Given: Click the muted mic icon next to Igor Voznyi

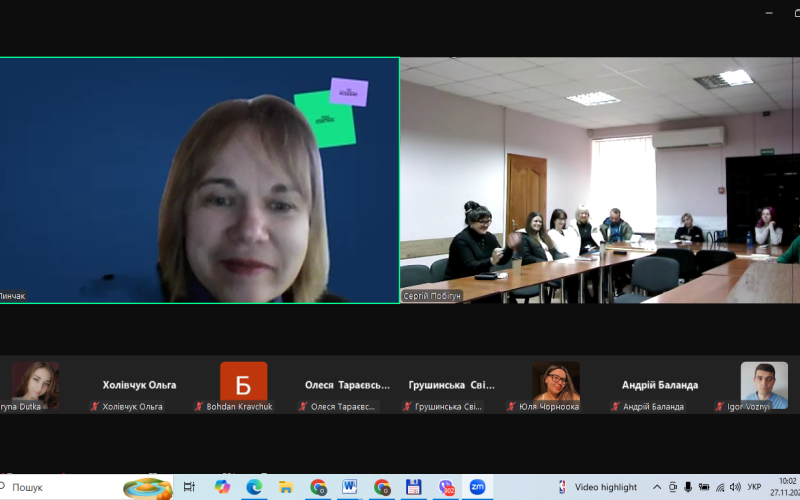Looking at the screenshot, I should (719, 407).
